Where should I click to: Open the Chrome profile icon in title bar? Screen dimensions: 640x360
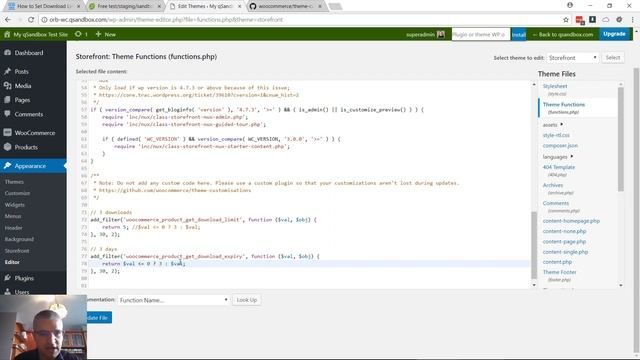570,5
